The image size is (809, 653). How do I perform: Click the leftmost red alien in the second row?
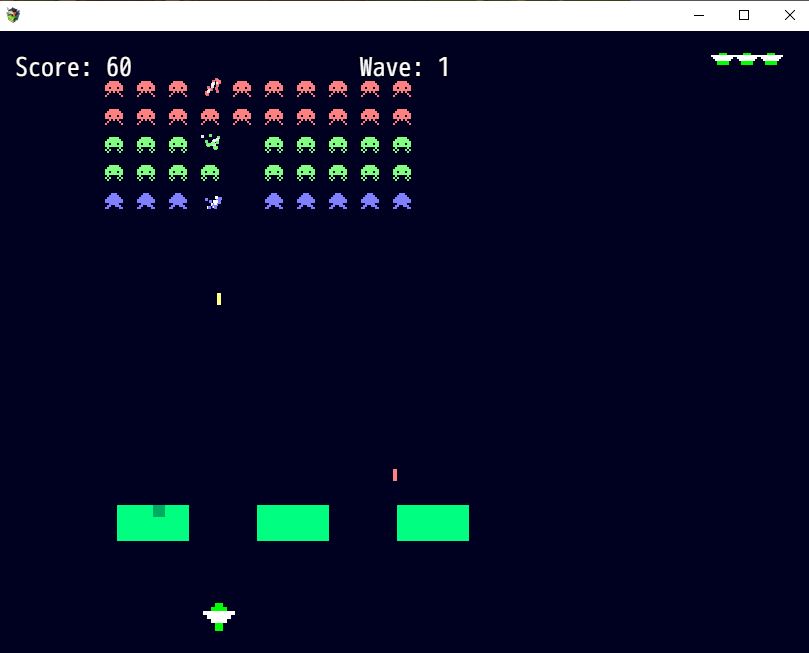click(x=114, y=117)
